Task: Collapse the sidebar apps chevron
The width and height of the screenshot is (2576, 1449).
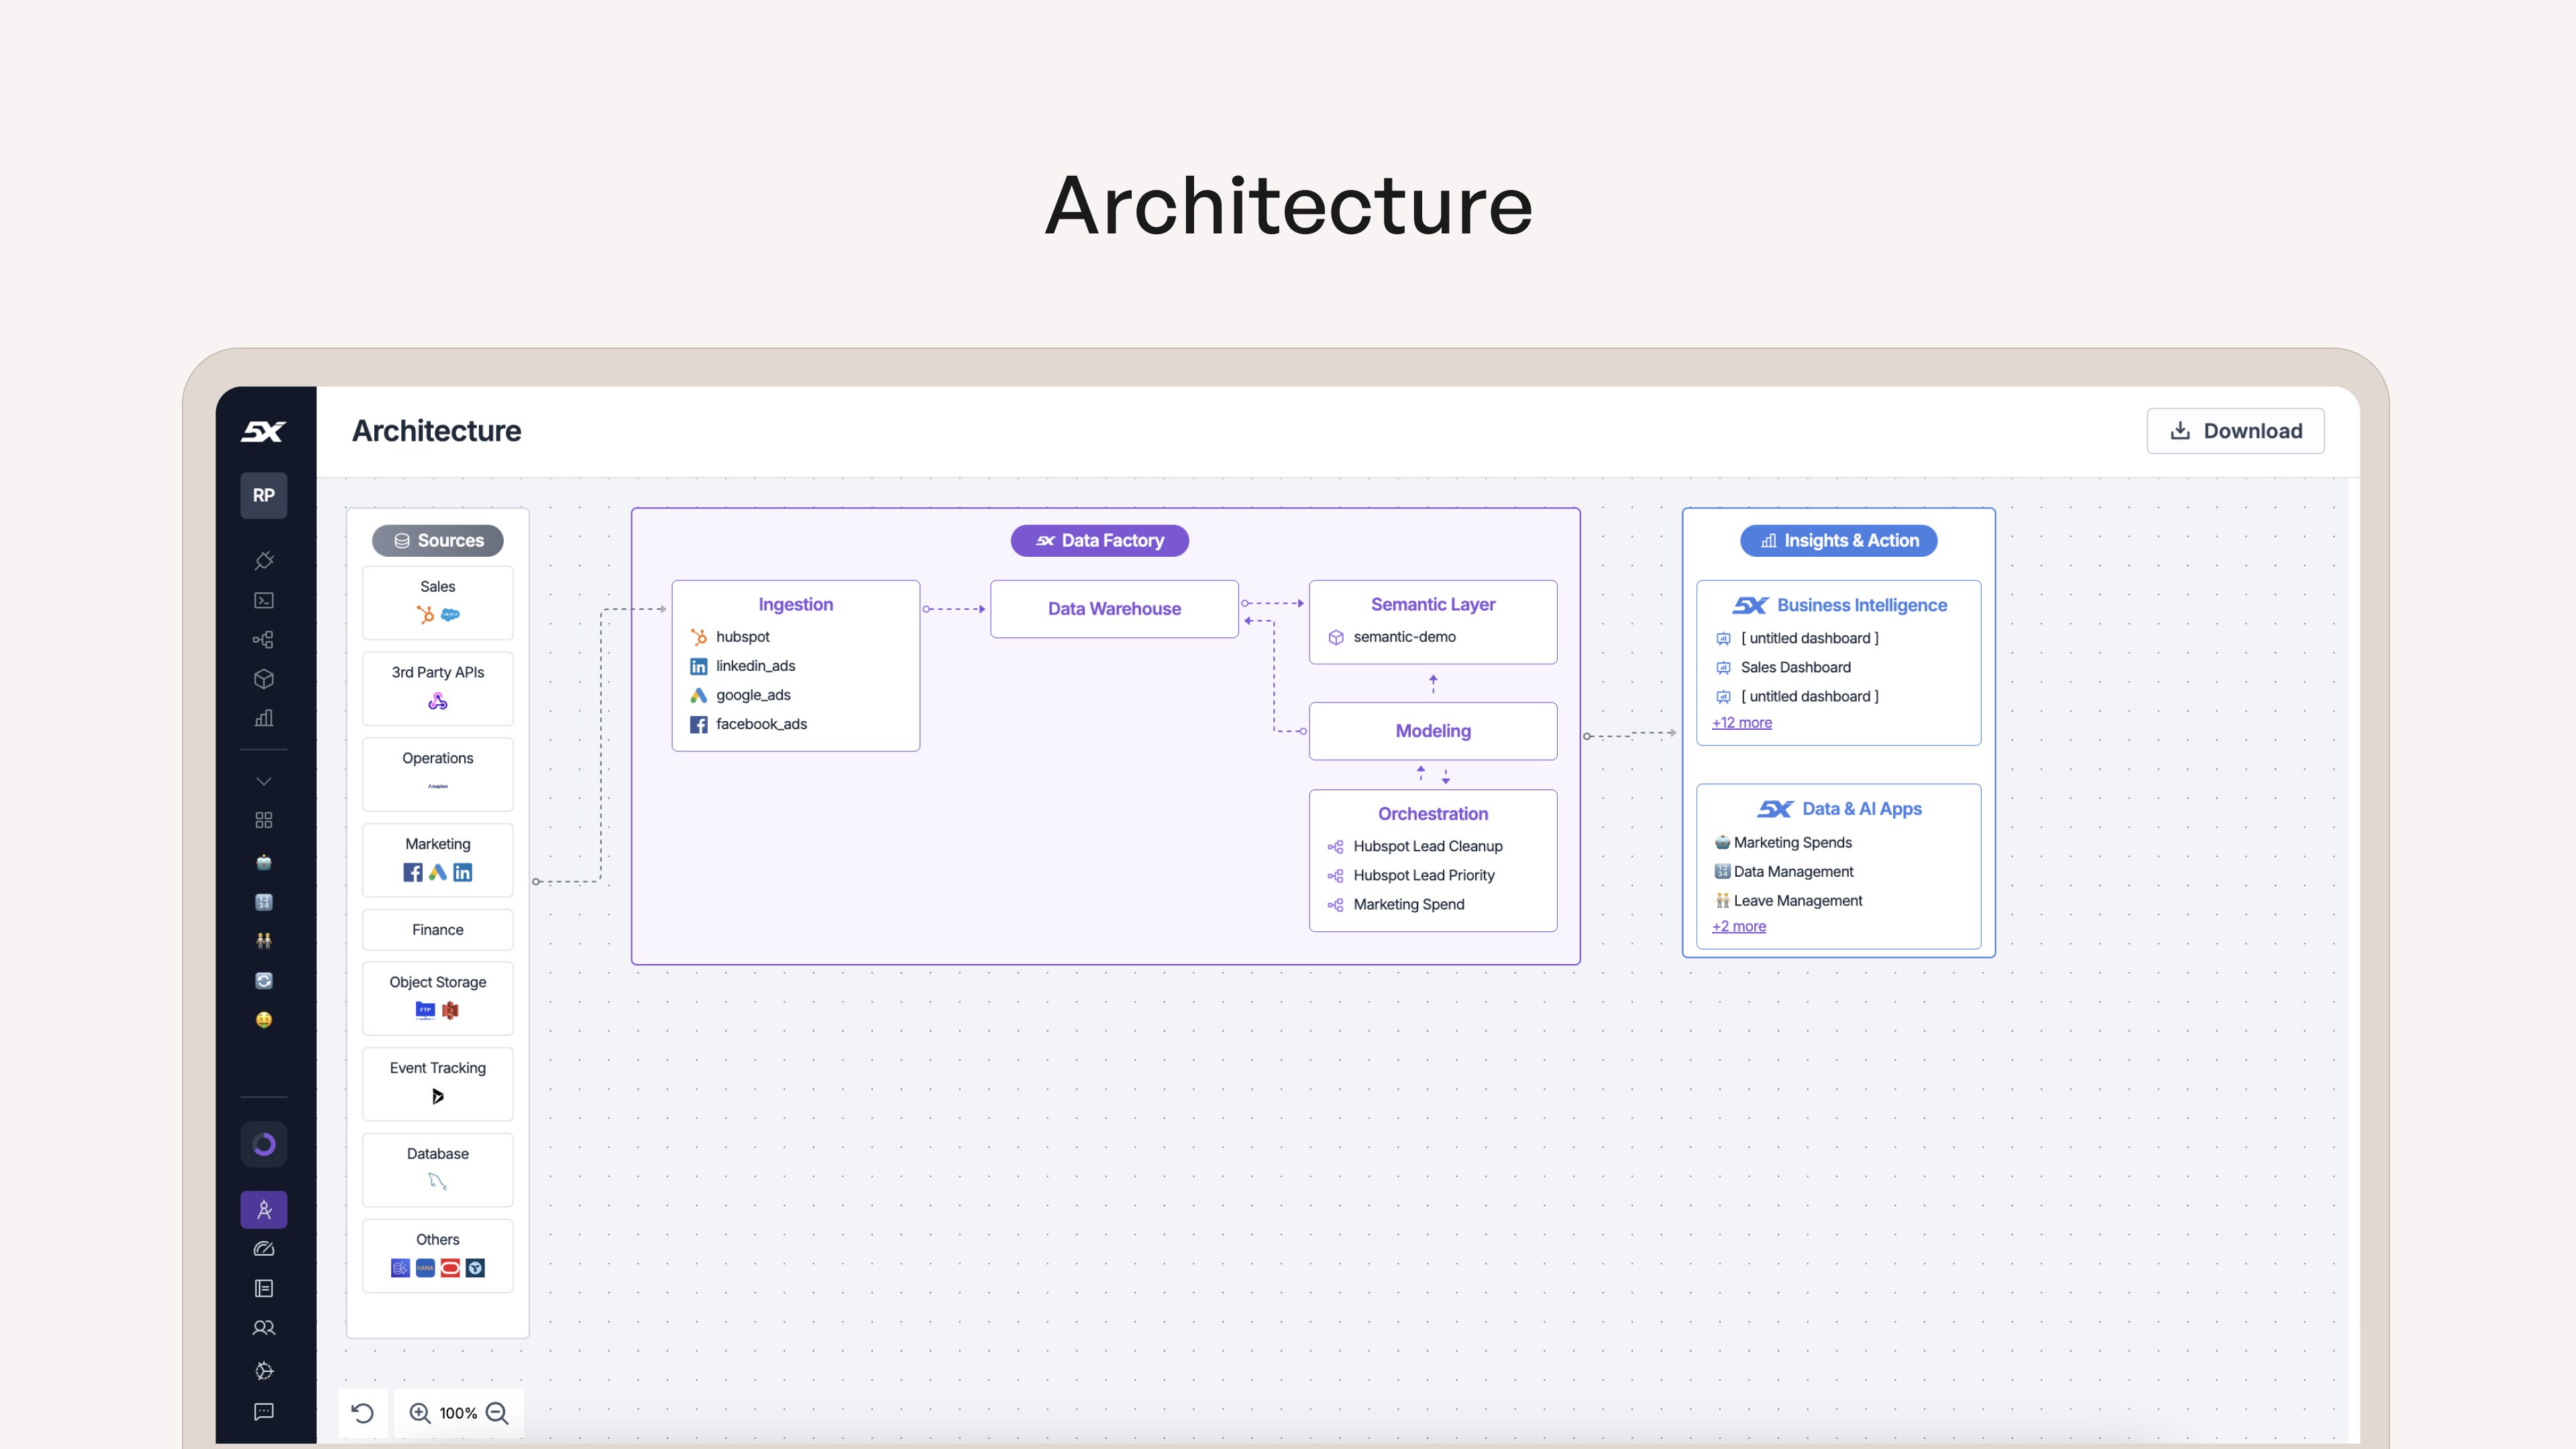Action: tap(264, 781)
